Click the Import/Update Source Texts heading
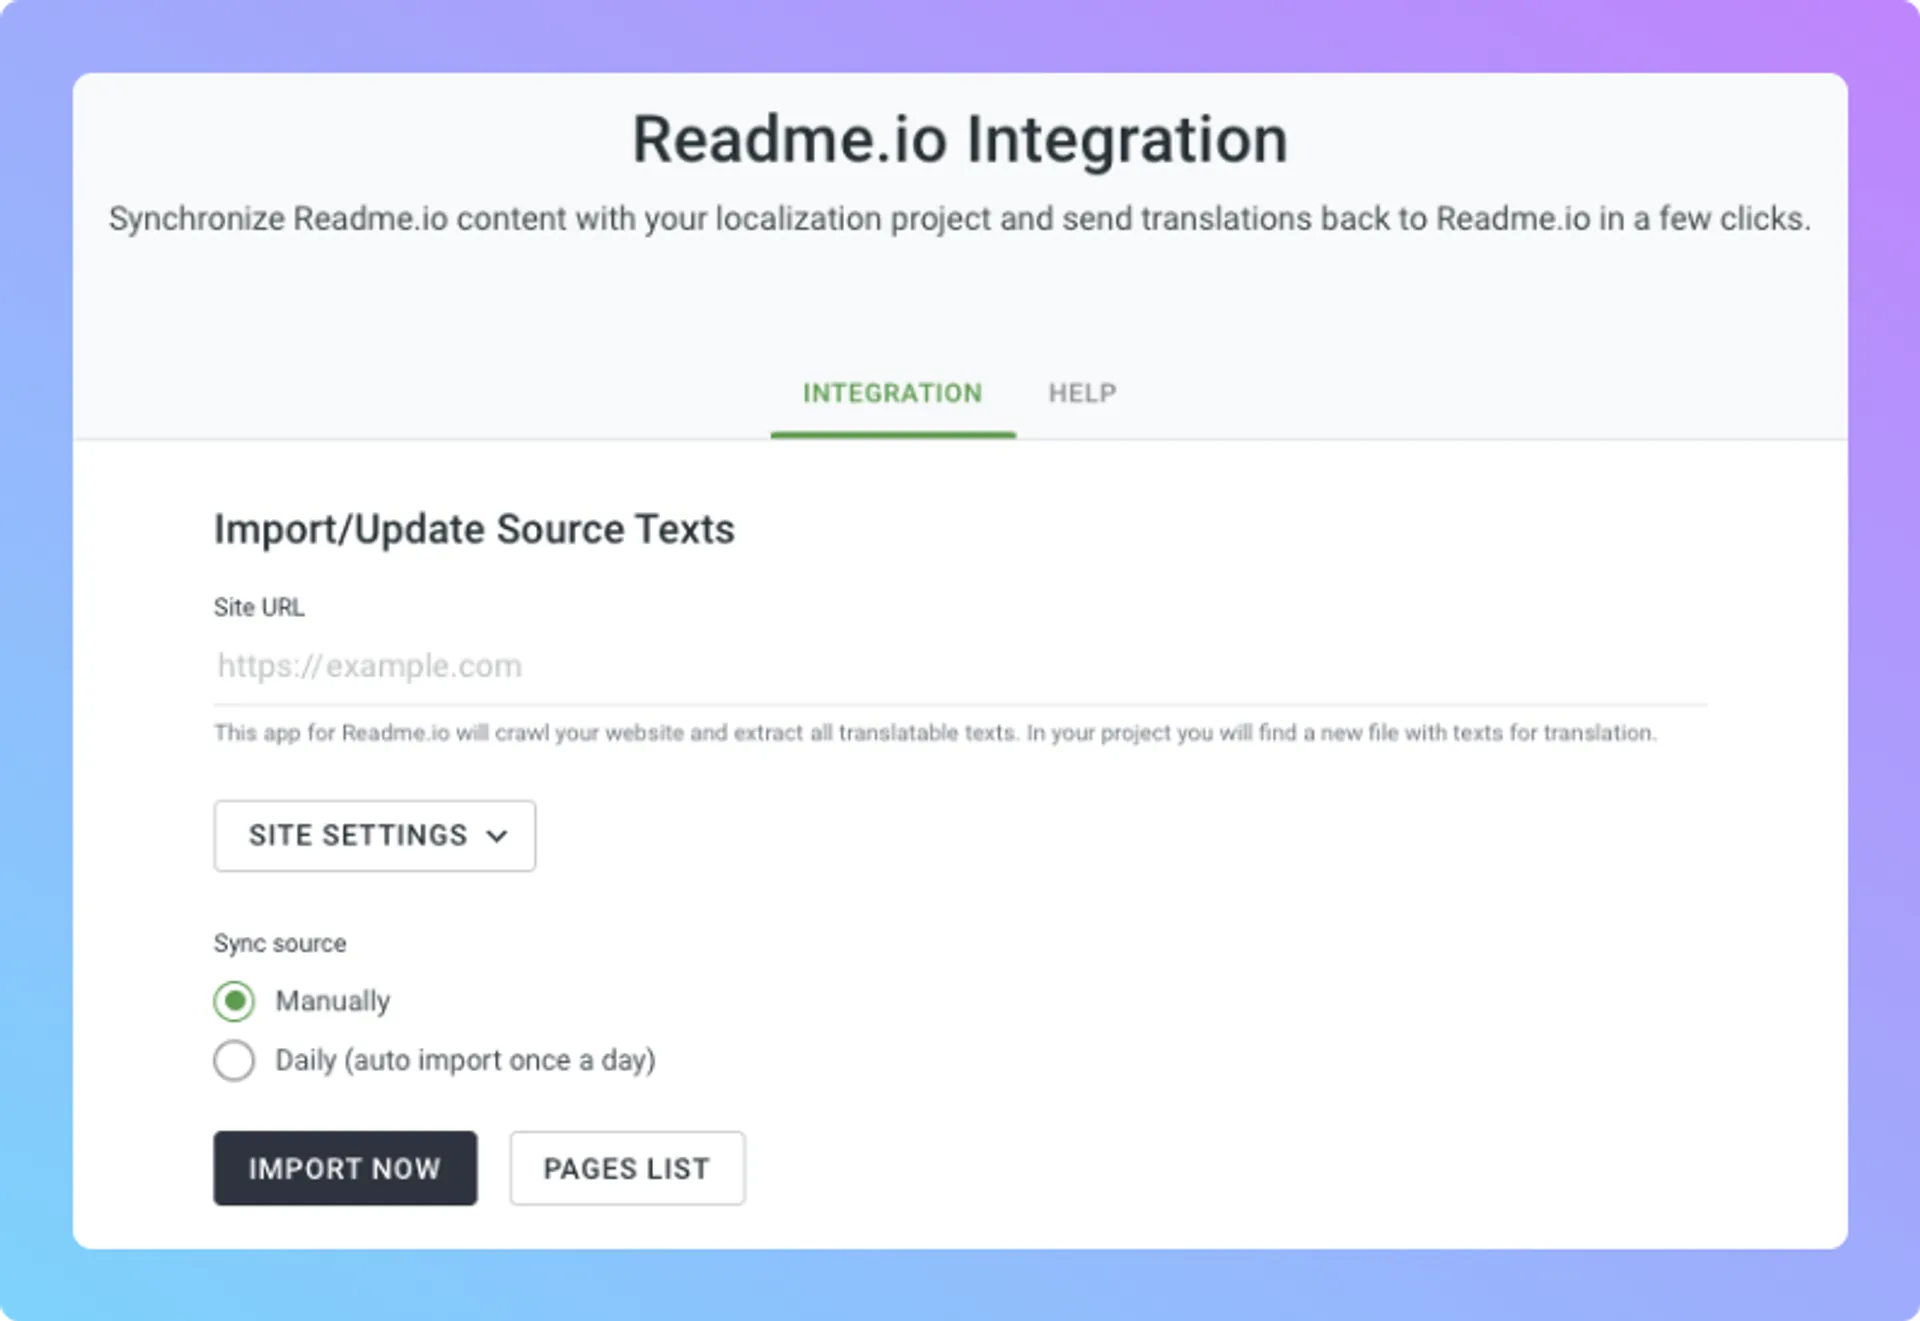 pyautogui.click(x=474, y=529)
